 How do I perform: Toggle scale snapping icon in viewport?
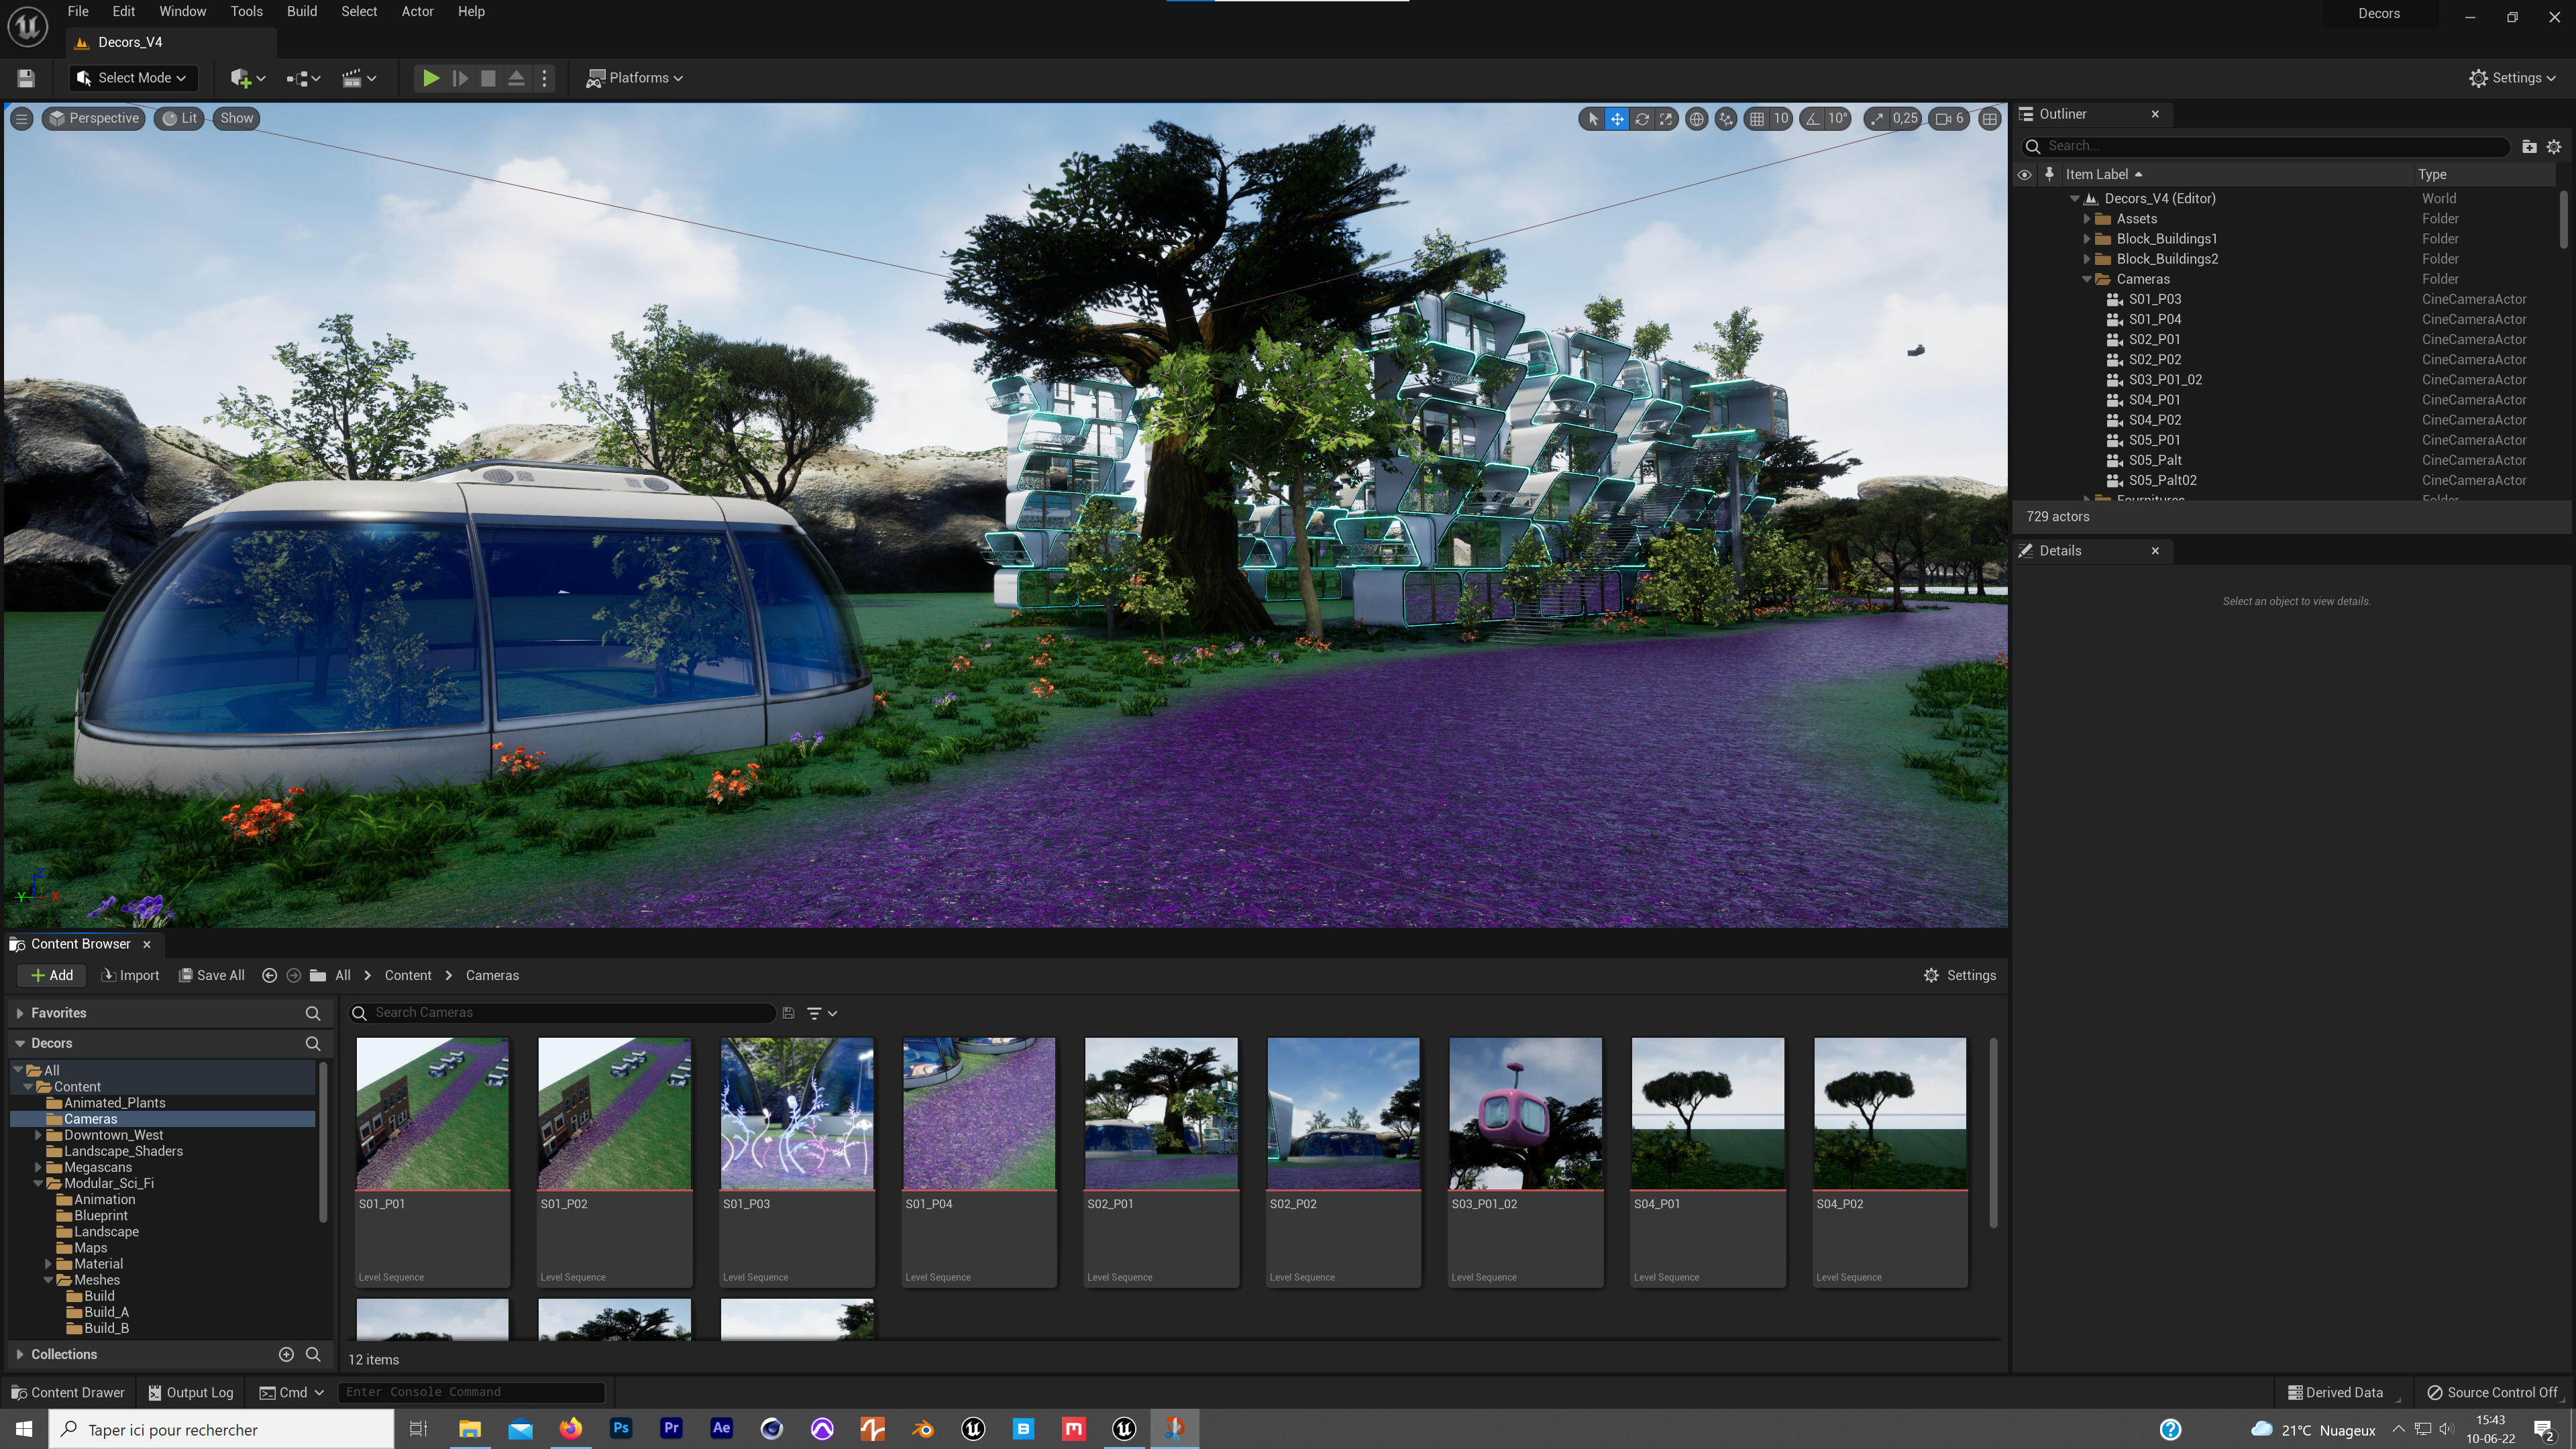[1877, 119]
